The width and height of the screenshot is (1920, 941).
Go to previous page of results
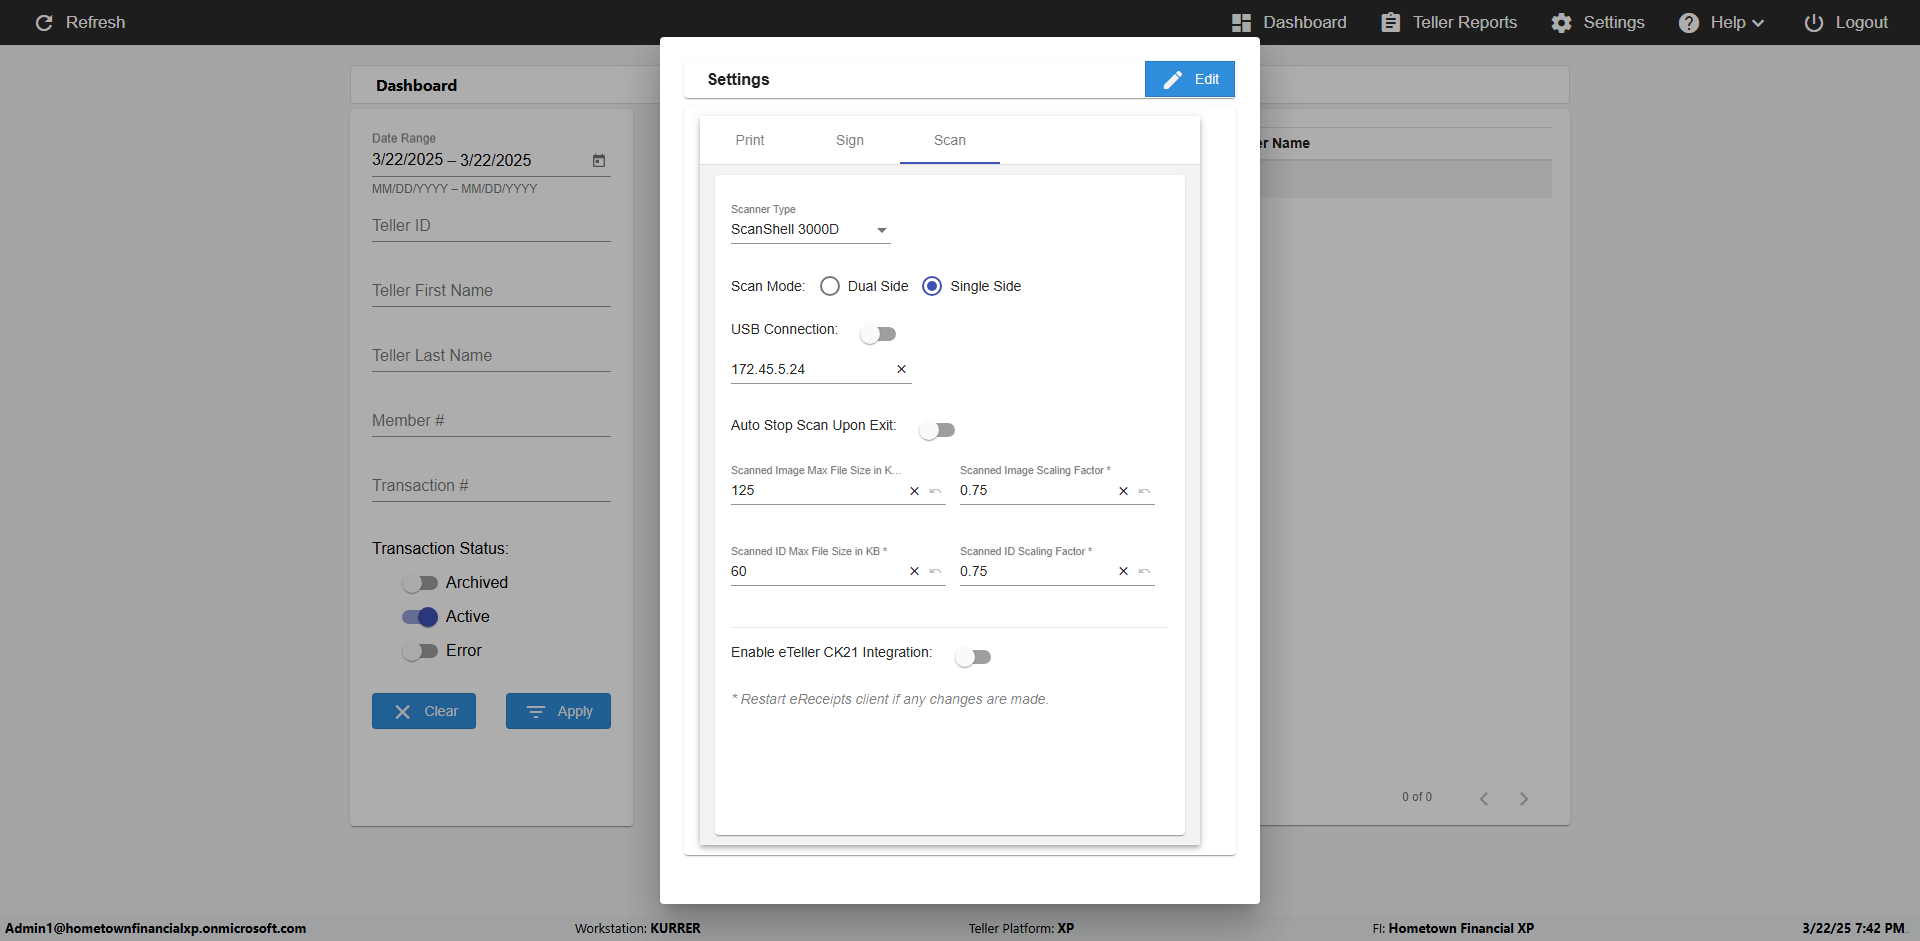pyautogui.click(x=1484, y=798)
